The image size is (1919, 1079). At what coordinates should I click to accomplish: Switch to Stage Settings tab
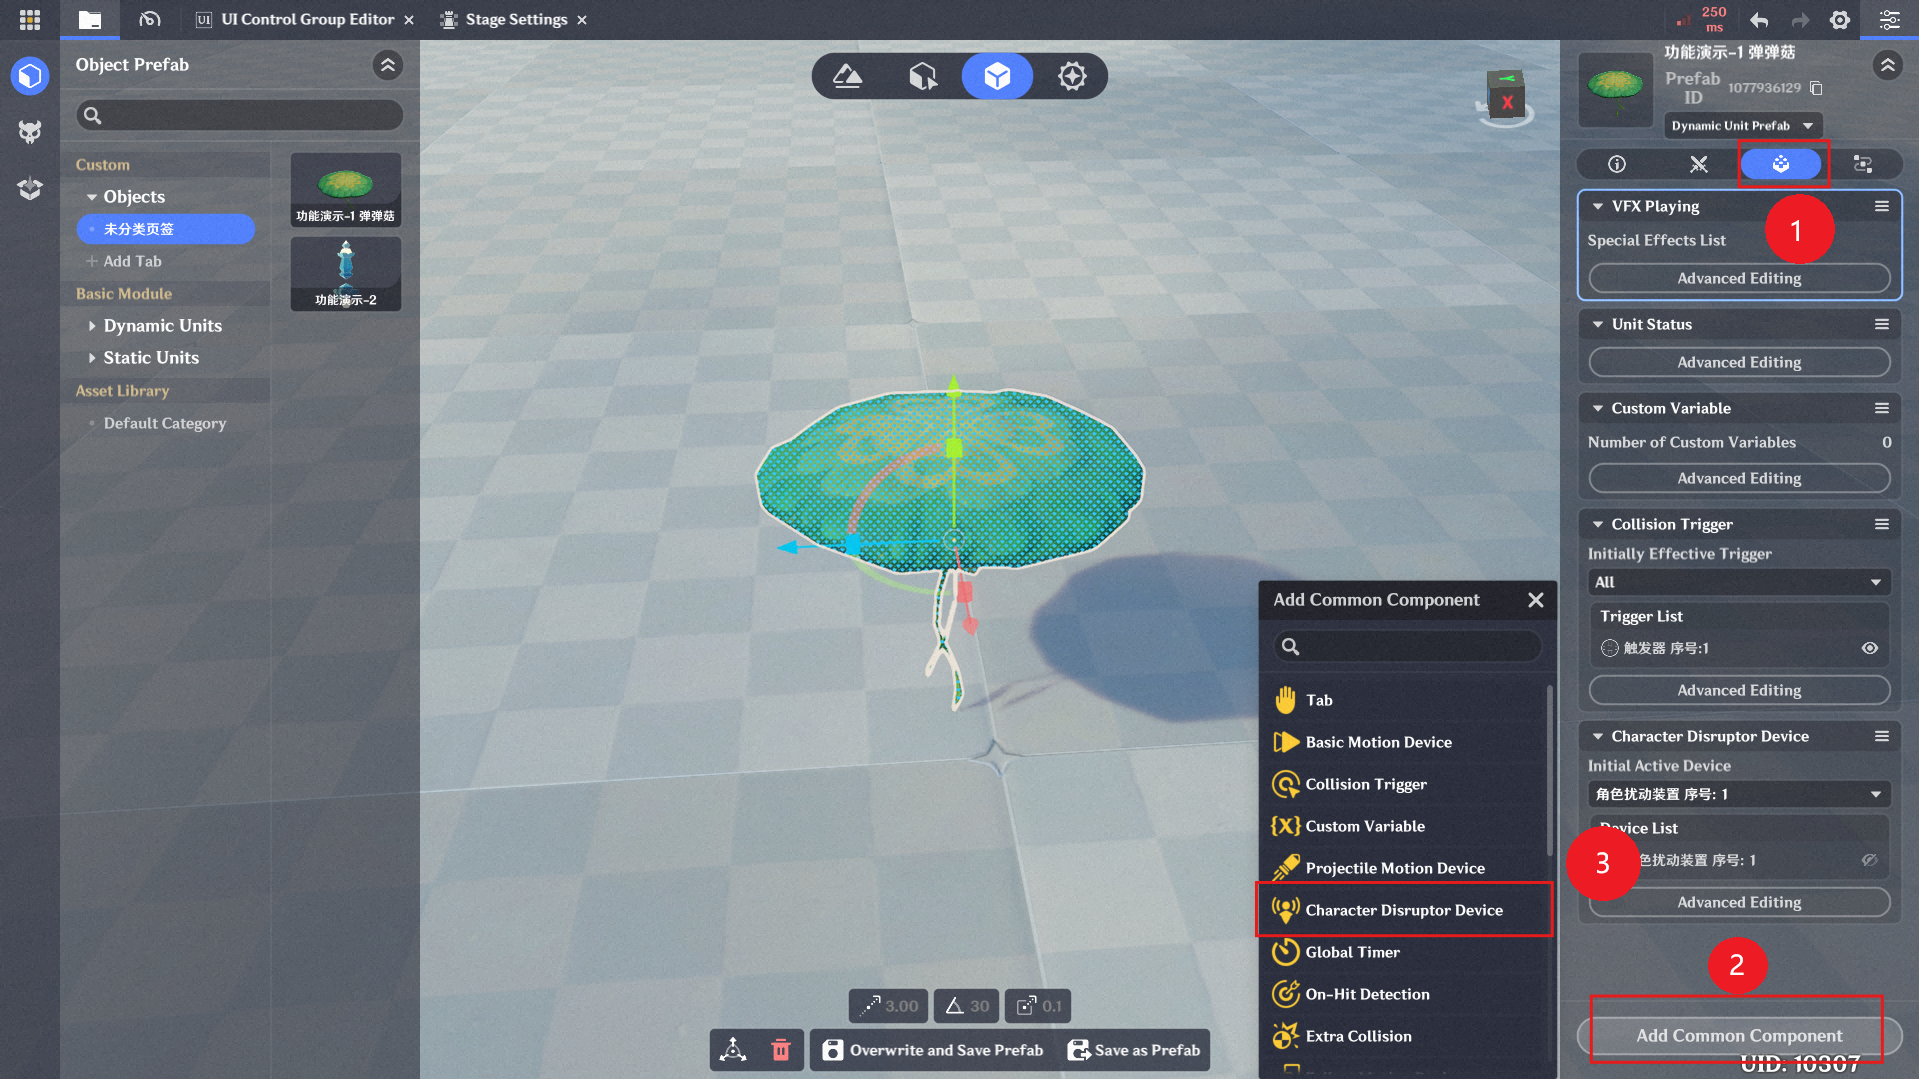click(x=516, y=19)
